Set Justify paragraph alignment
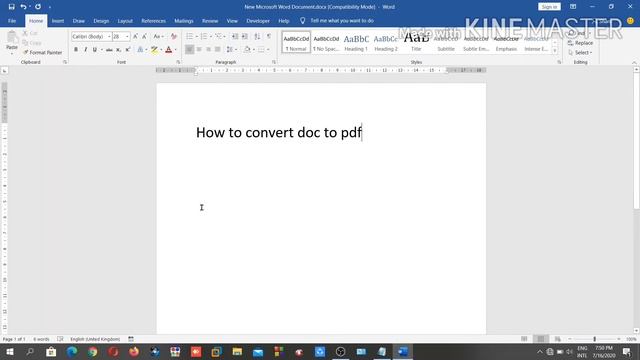This screenshot has width=640, height=360. tap(218, 50)
